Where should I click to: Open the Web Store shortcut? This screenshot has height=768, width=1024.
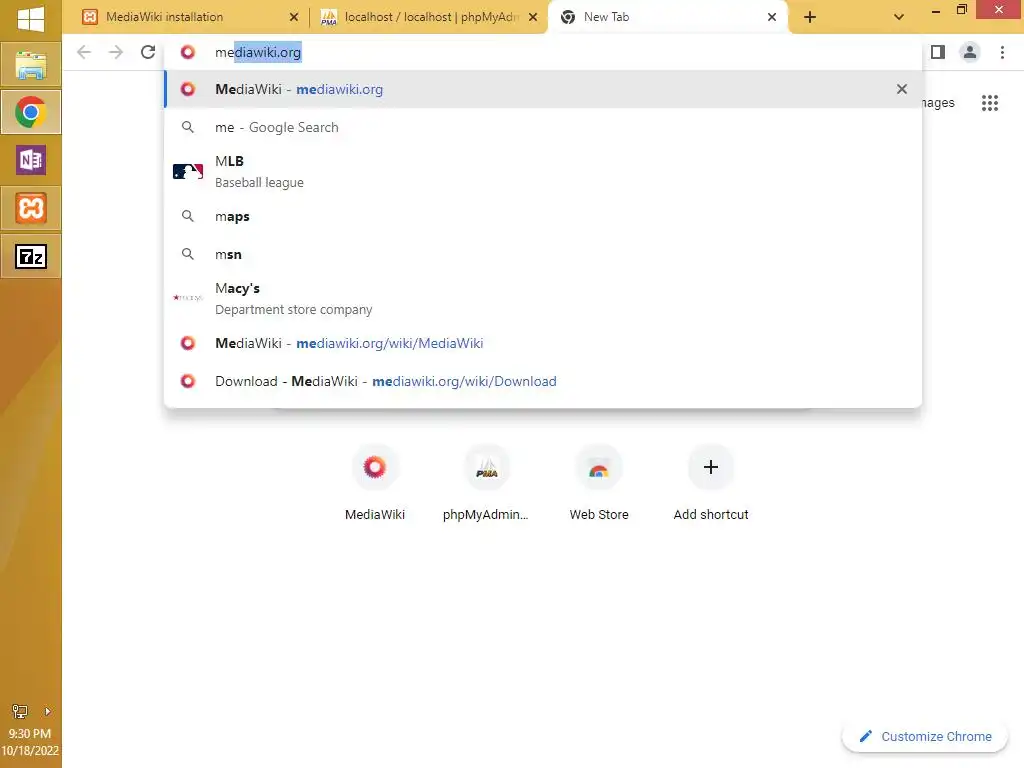[599, 484]
